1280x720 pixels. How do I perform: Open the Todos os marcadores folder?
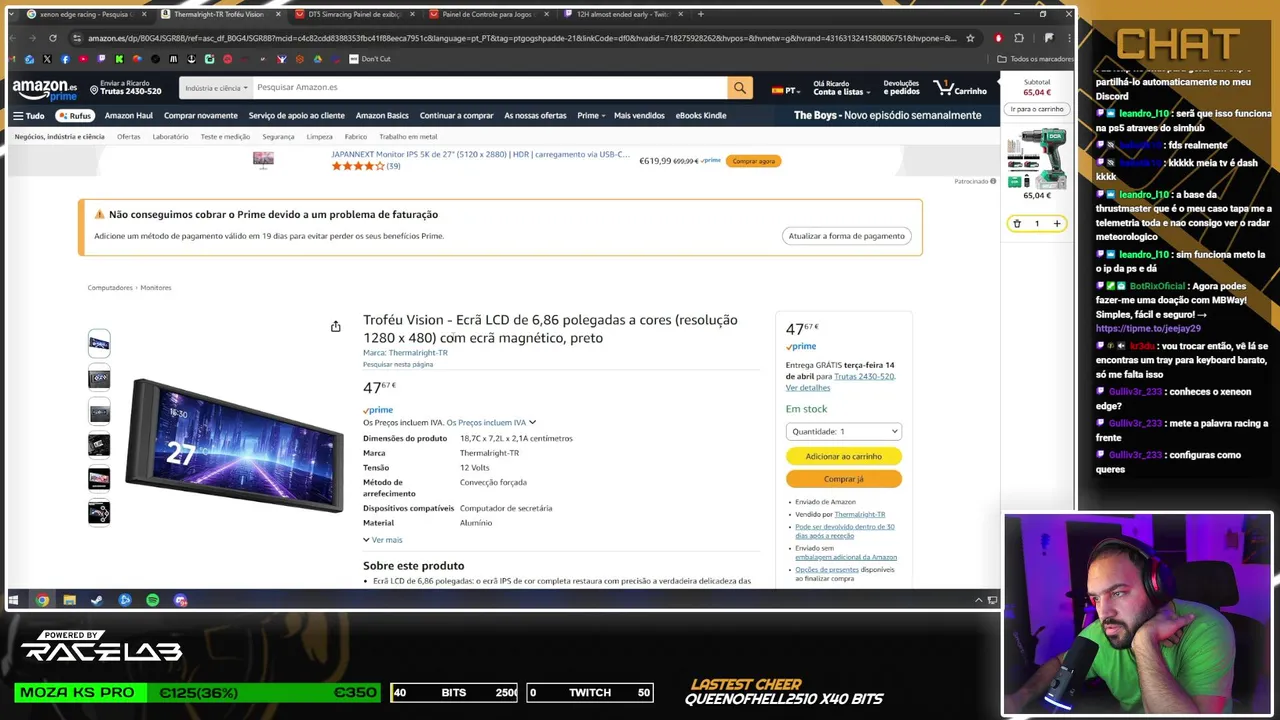pos(1035,59)
